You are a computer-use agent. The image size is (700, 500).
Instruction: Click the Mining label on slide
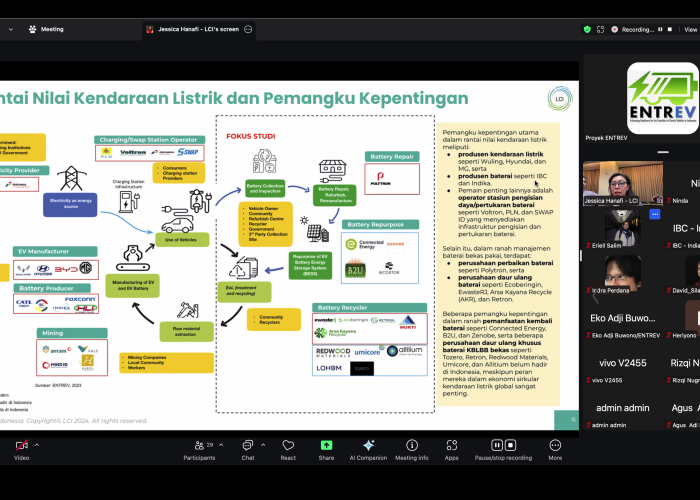[x=72, y=333]
